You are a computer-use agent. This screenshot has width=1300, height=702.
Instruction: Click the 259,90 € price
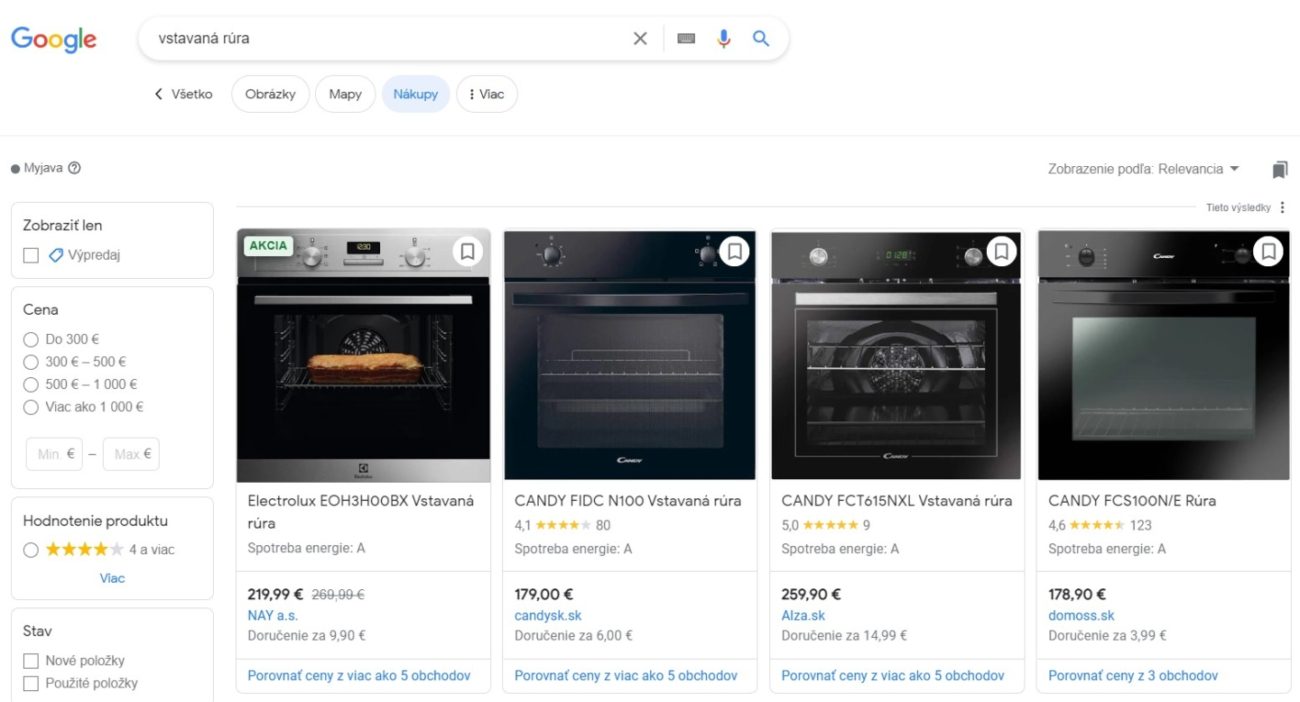(x=811, y=594)
